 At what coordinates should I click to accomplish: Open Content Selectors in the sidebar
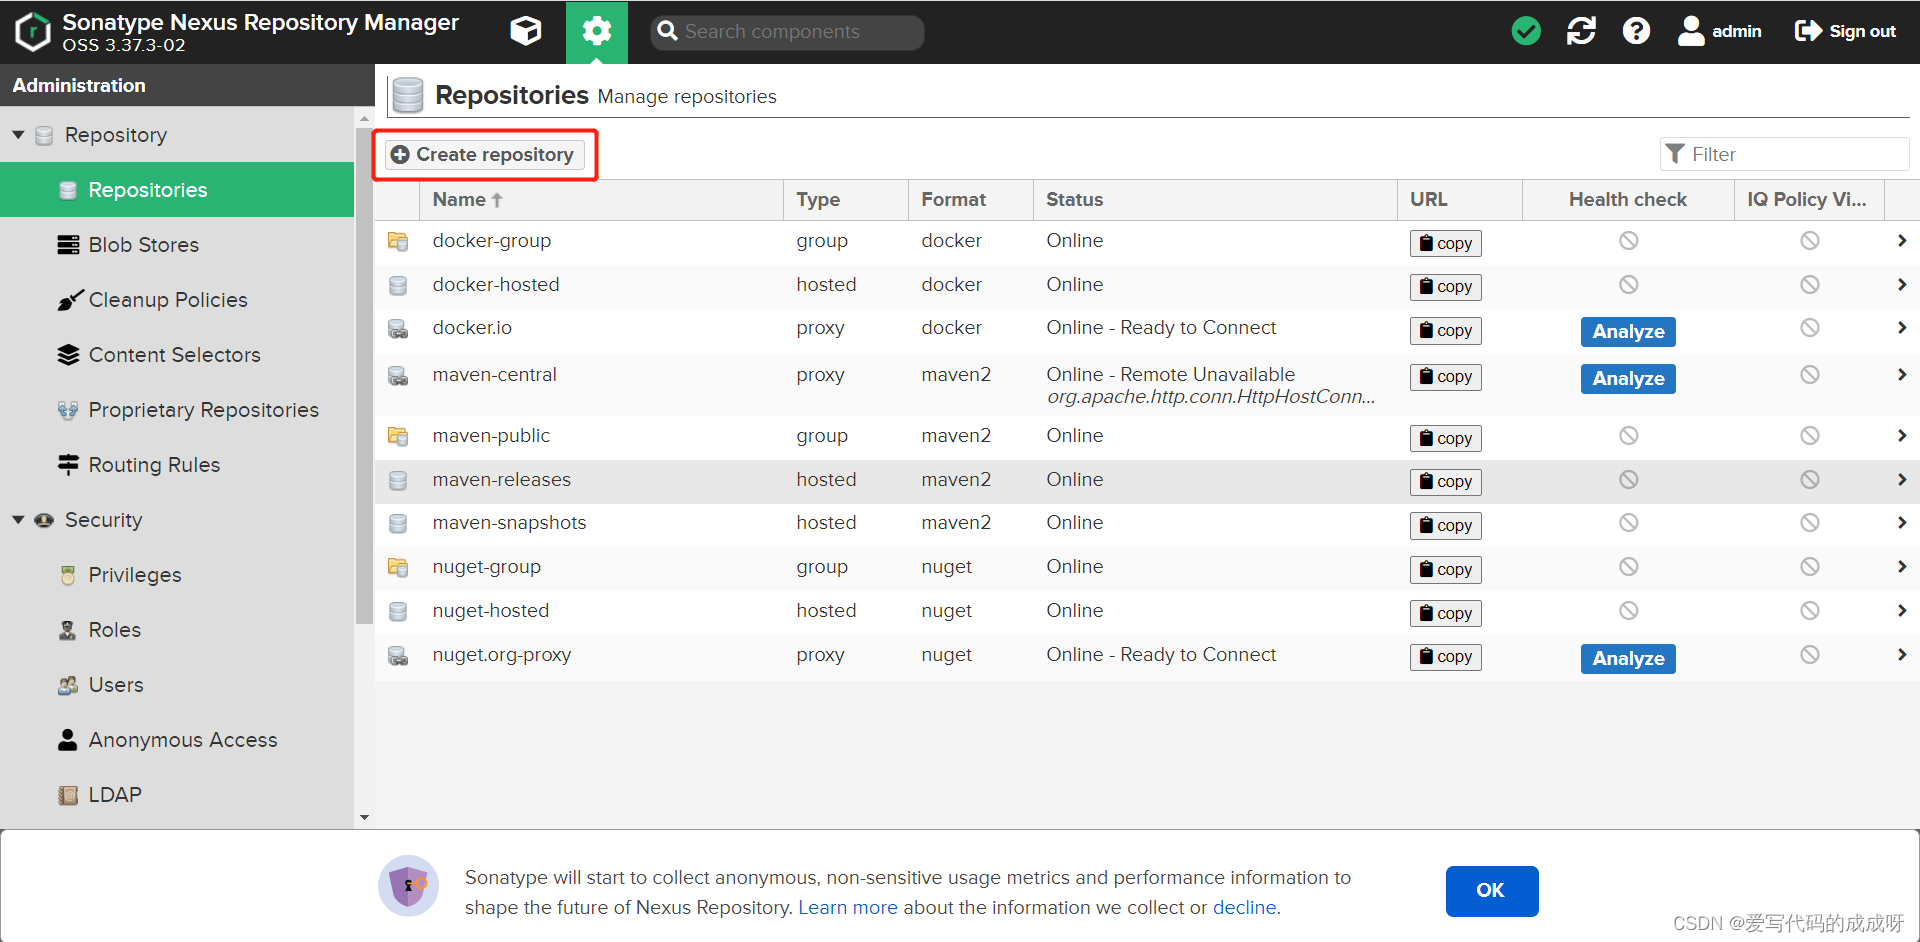pyautogui.click(x=177, y=355)
